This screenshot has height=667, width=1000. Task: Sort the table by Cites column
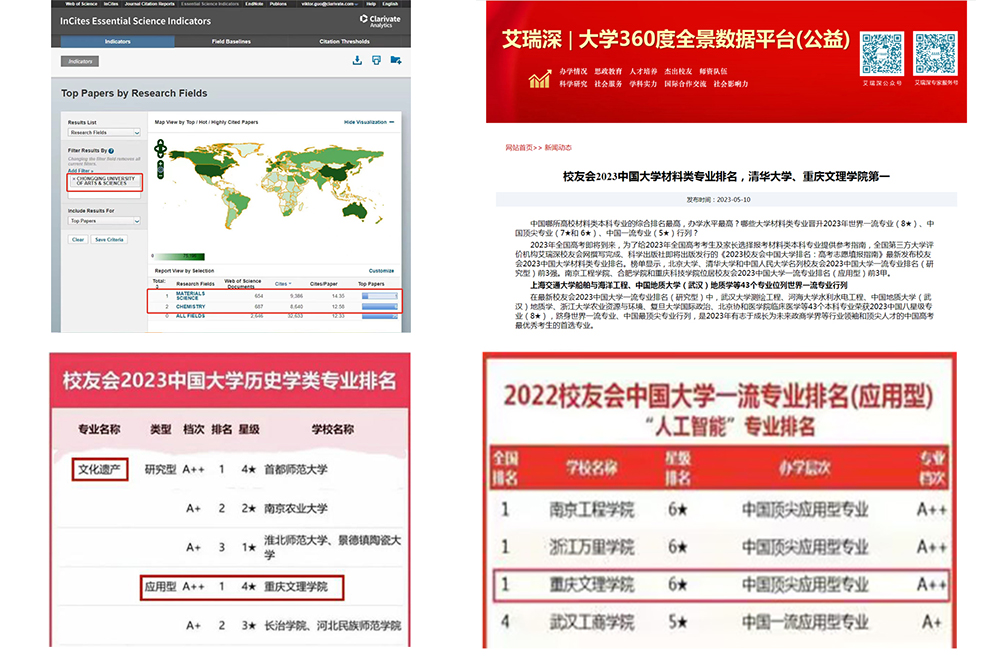pyautogui.click(x=282, y=284)
